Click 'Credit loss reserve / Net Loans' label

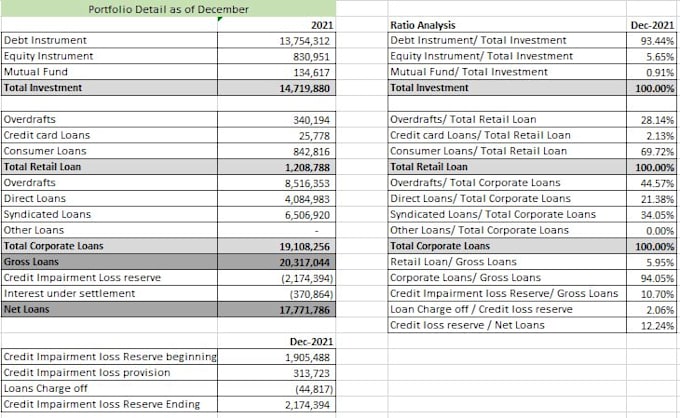[507, 325]
